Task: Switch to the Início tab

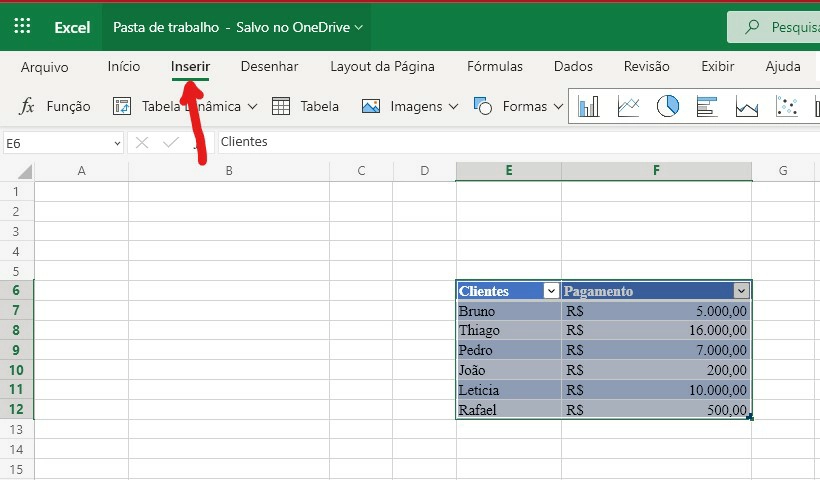Action: coord(124,66)
